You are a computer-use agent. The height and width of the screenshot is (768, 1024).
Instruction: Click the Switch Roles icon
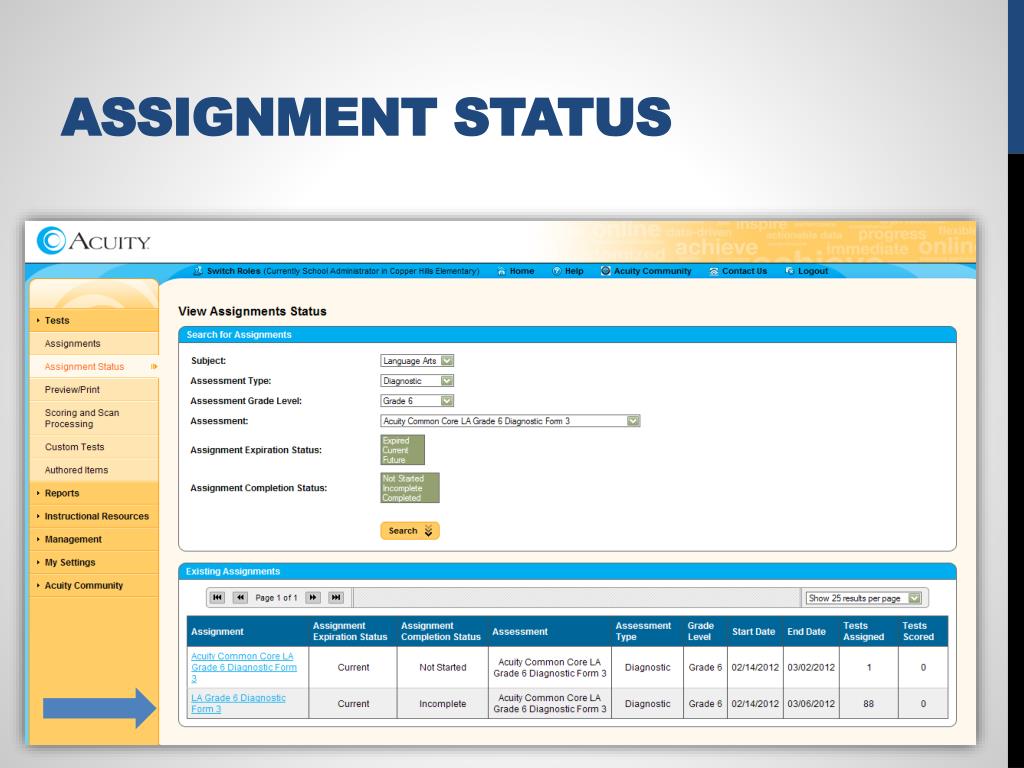(198, 271)
